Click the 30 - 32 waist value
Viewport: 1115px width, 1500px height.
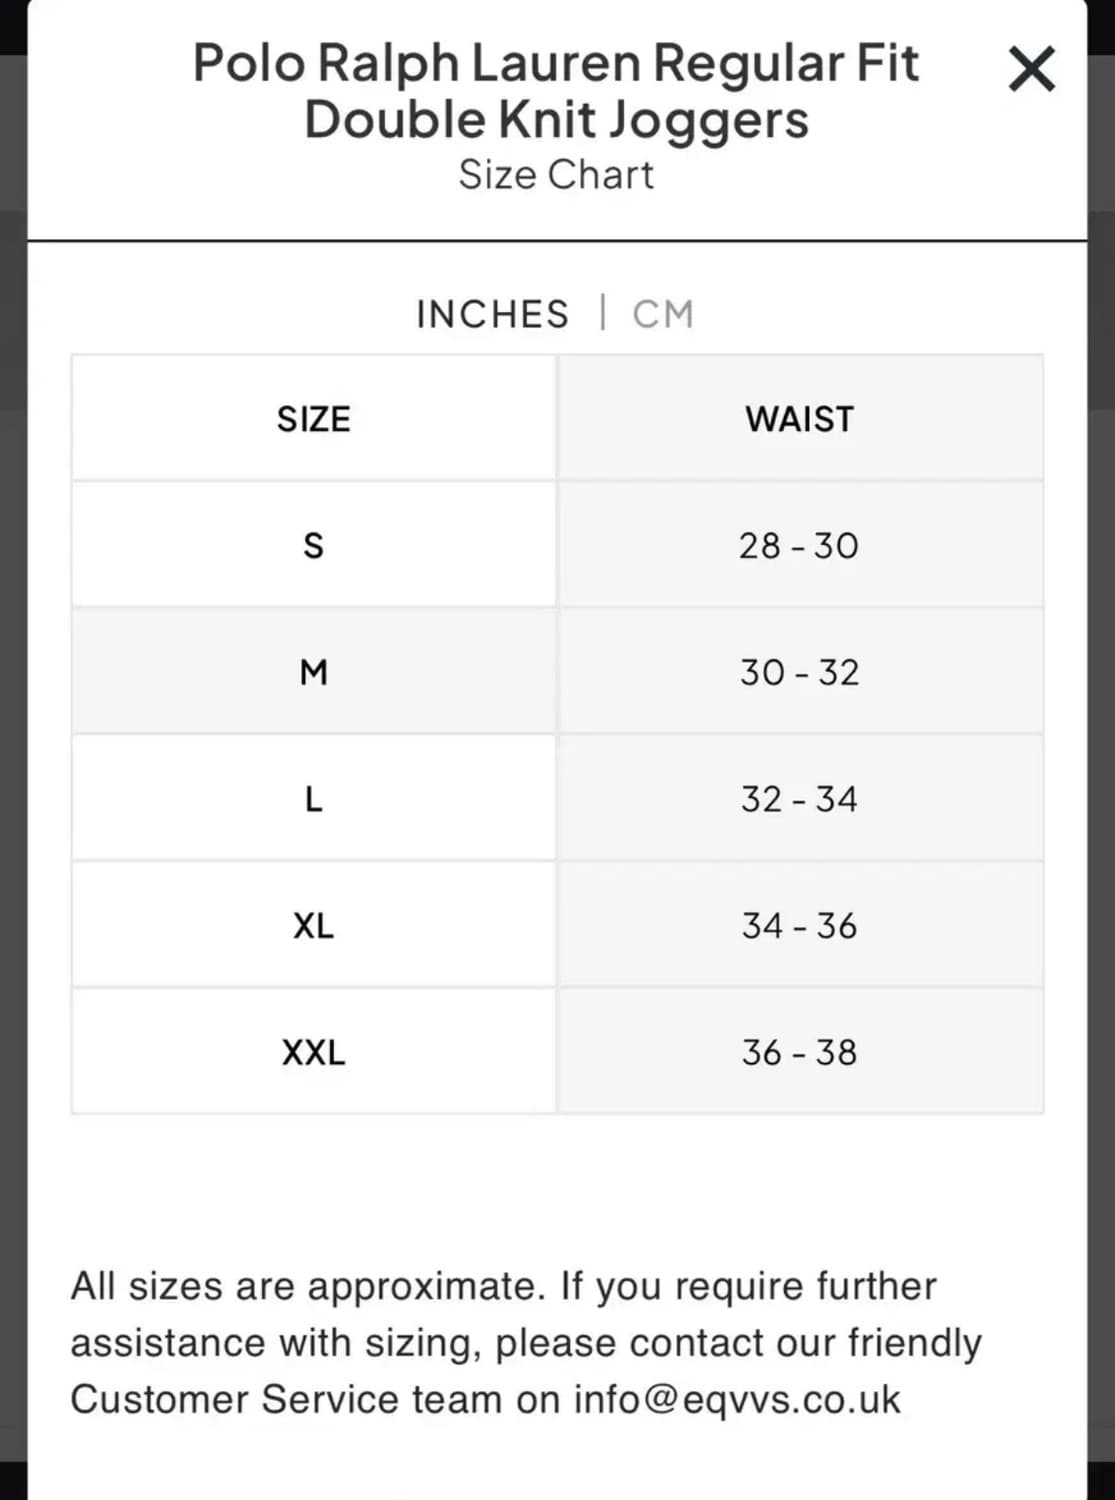point(799,672)
